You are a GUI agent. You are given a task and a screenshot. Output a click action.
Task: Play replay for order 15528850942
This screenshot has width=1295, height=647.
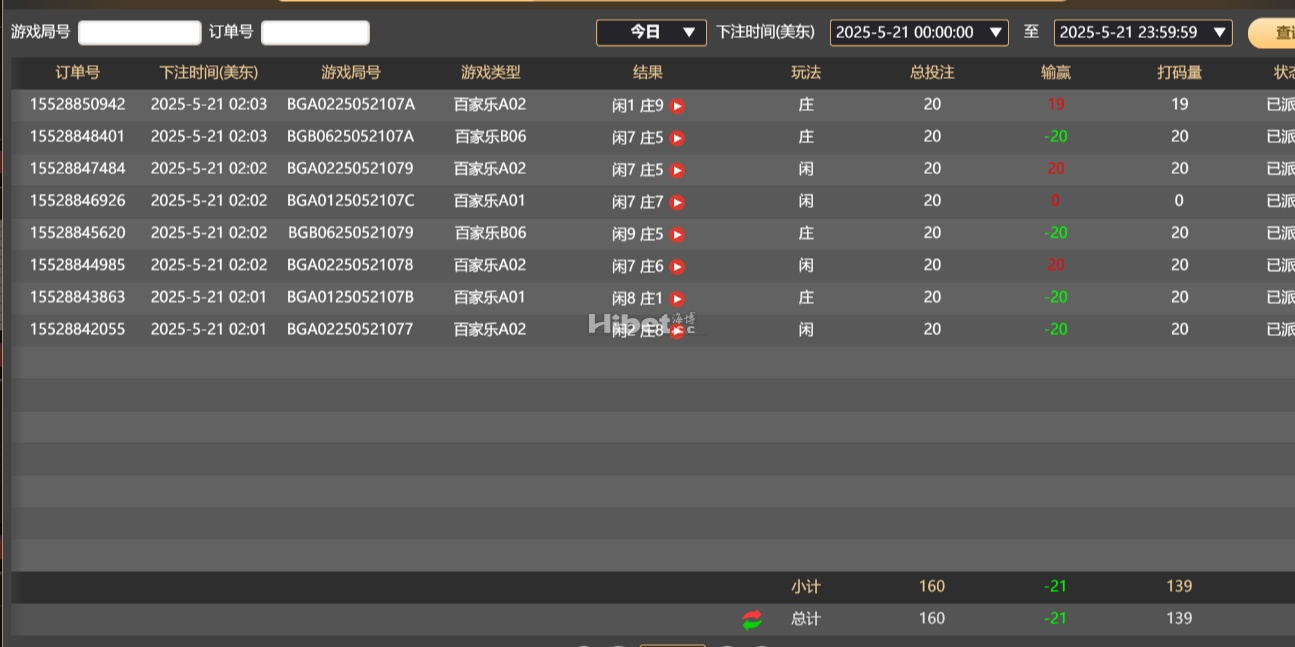677,106
